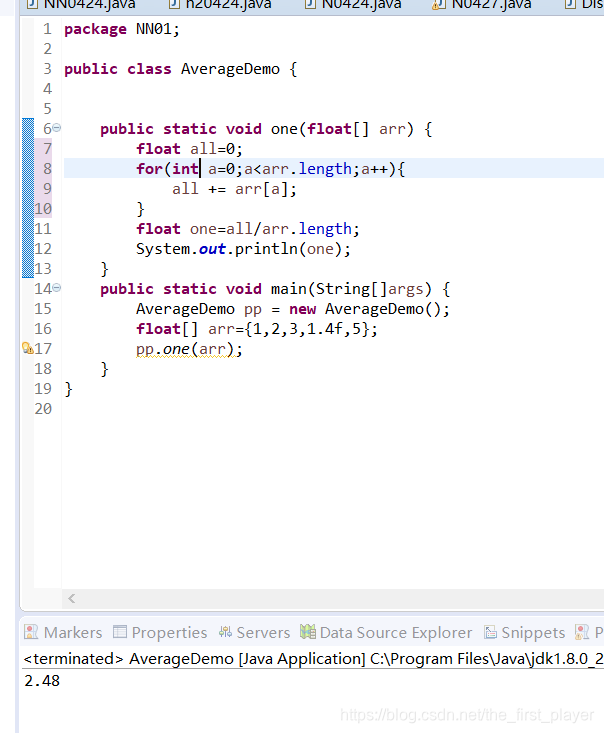Open the Markers view tab
This screenshot has width=604, height=733.
click(63, 632)
